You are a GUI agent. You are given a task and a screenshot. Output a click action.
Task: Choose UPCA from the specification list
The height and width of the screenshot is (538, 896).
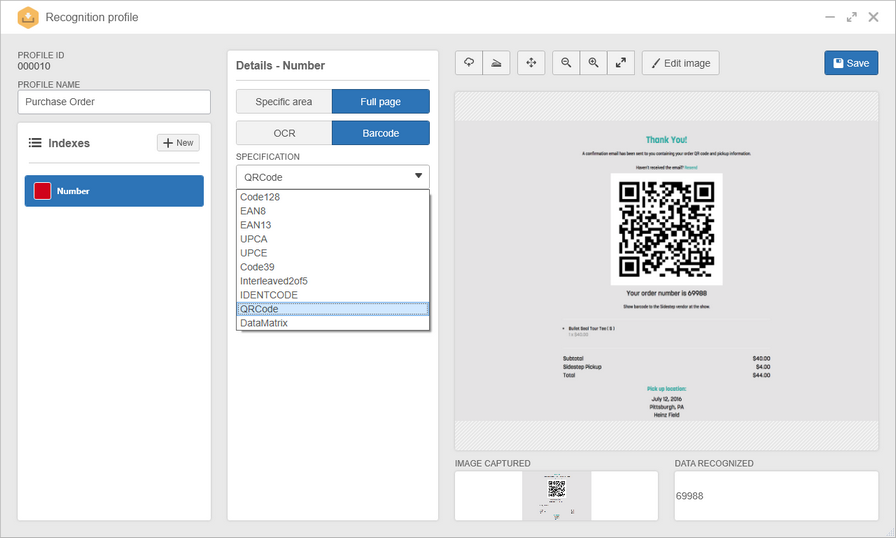point(333,239)
